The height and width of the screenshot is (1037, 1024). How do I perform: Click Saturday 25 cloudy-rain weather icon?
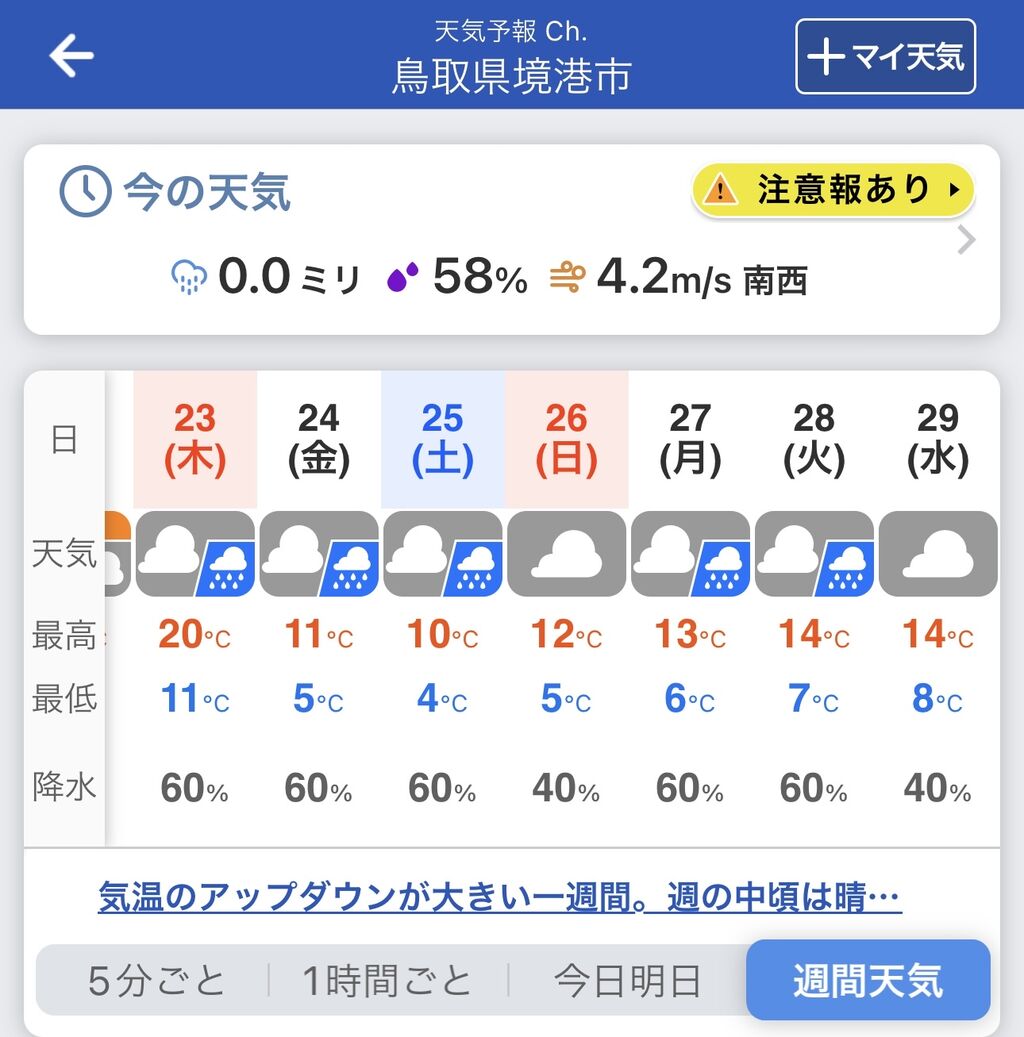pyautogui.click(x=443, y=554)
